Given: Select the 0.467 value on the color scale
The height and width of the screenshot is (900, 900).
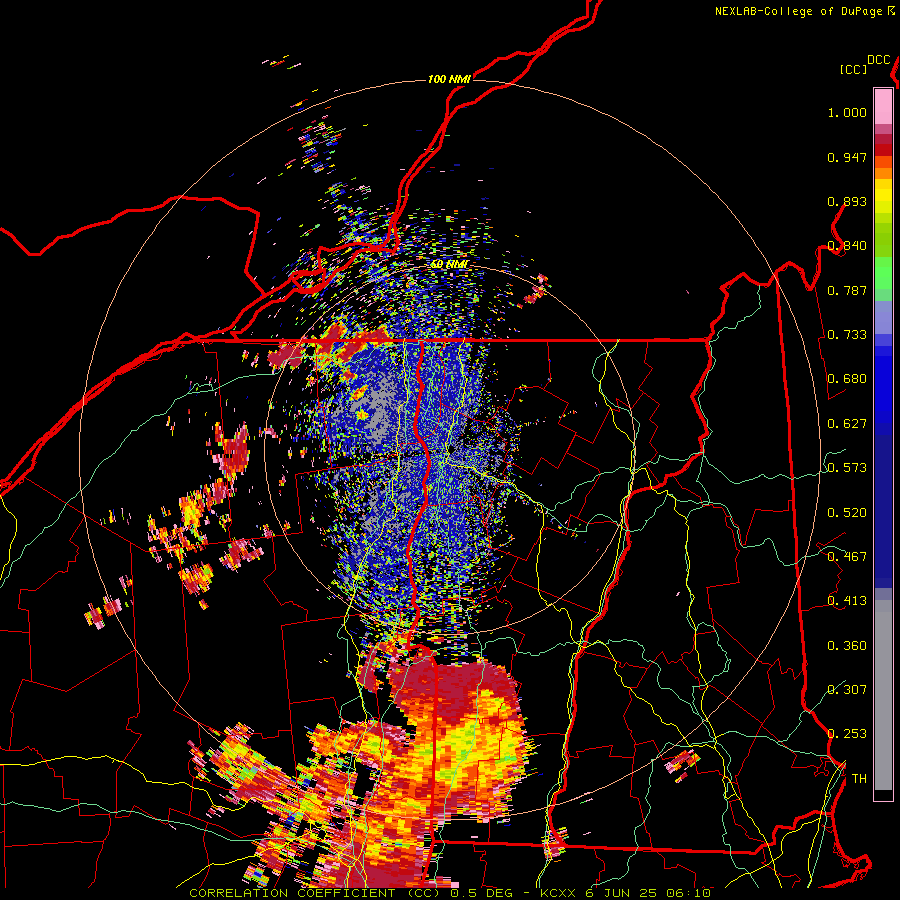Looking at the screenshot, I should click(847, 557).
